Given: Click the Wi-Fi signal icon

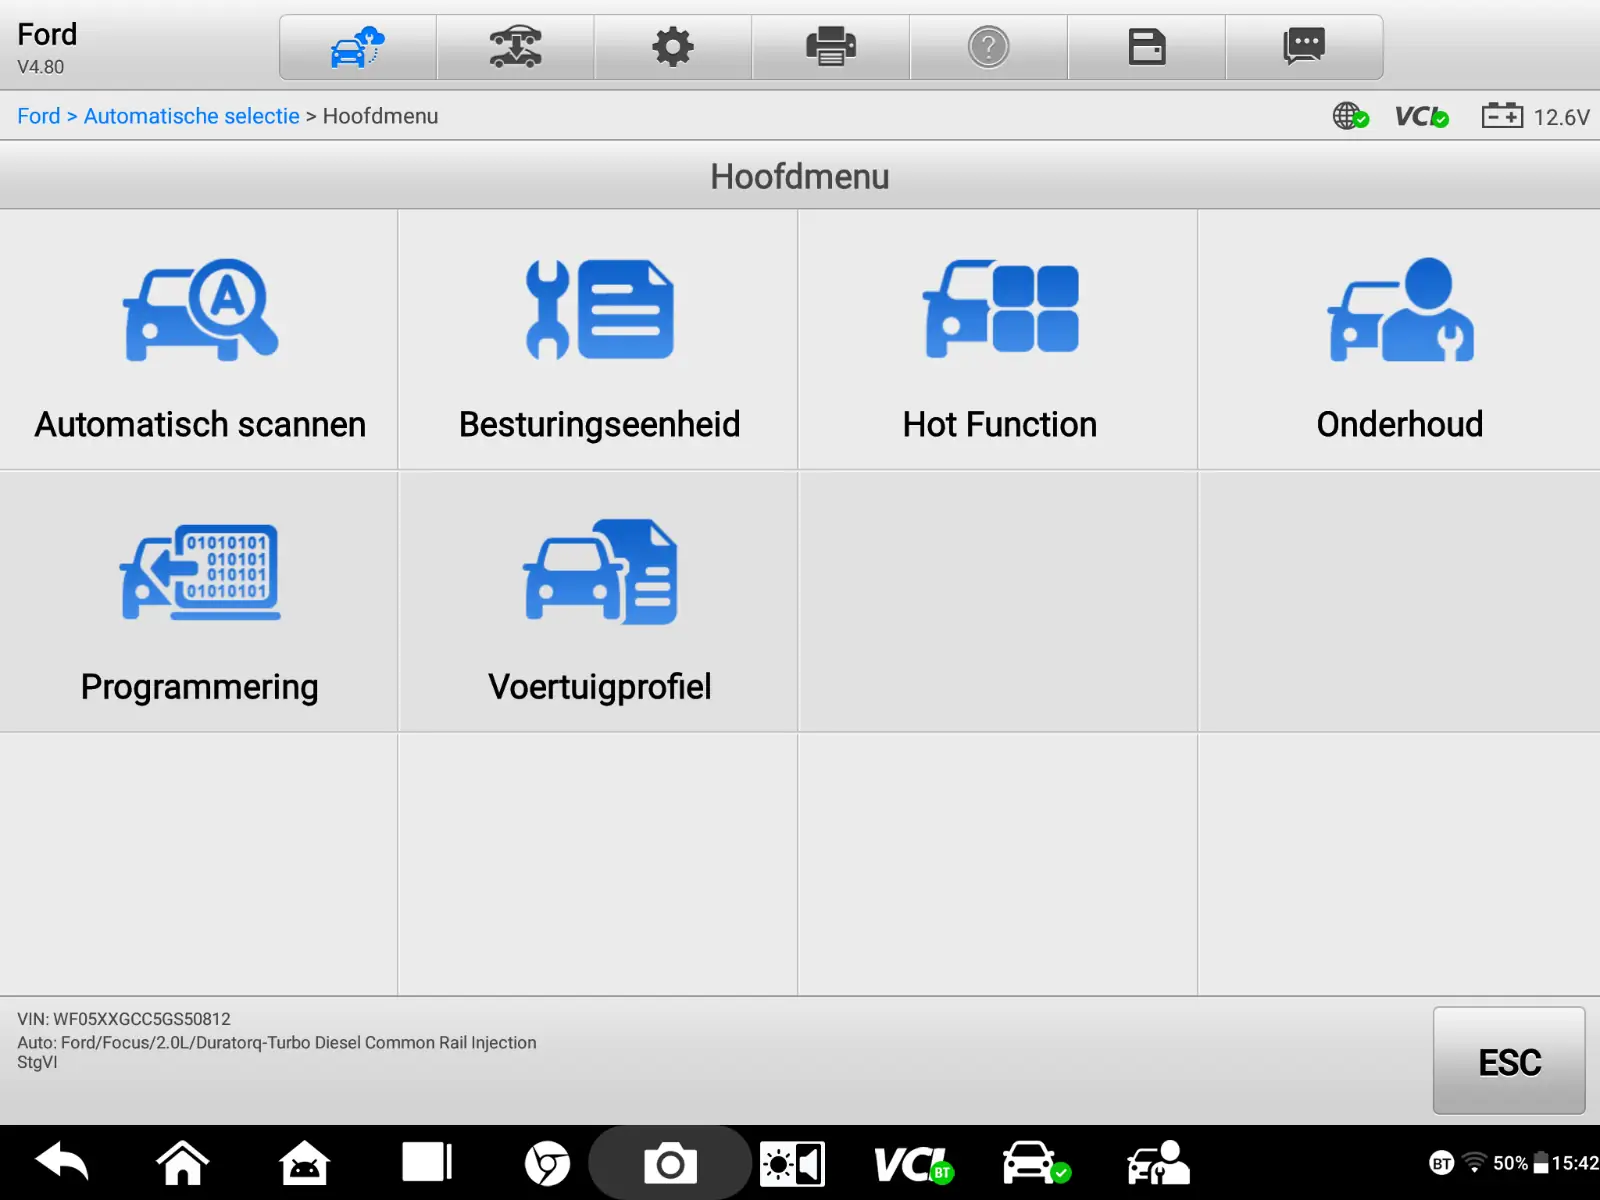Looking at the screenshot, I should [x=1474, y=1163].
